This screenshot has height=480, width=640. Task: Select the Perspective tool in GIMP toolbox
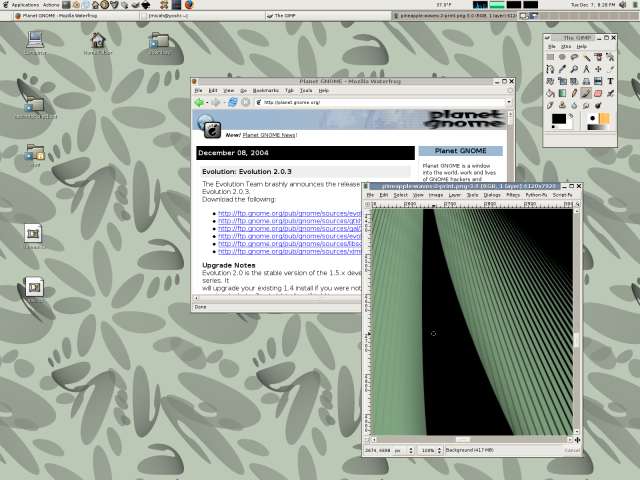point(586,81)
